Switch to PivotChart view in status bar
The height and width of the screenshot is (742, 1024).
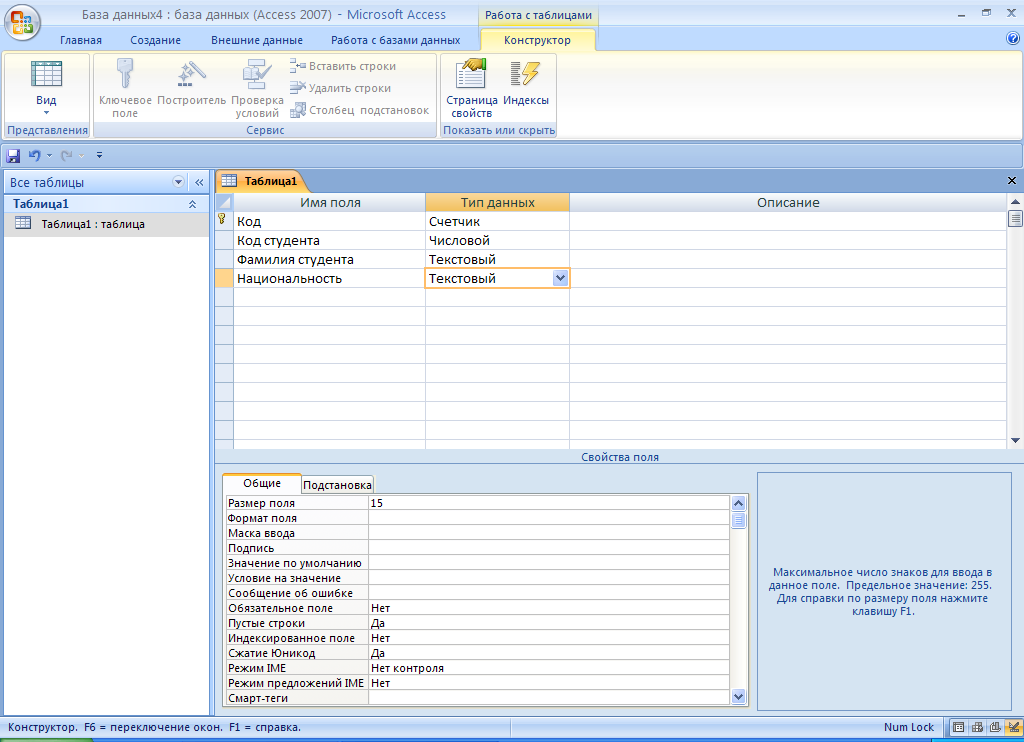995,727
